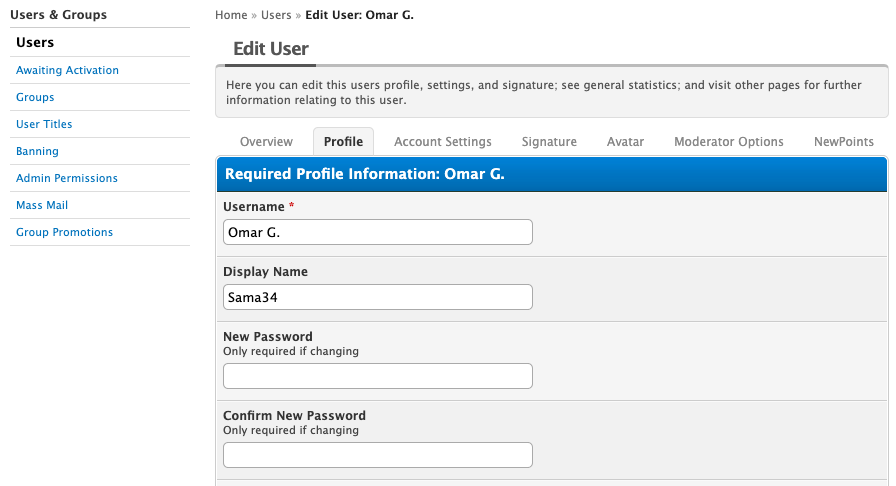Click the Home breadcrumb link
The width and height of the screenshot is (896, 486).
231,15
